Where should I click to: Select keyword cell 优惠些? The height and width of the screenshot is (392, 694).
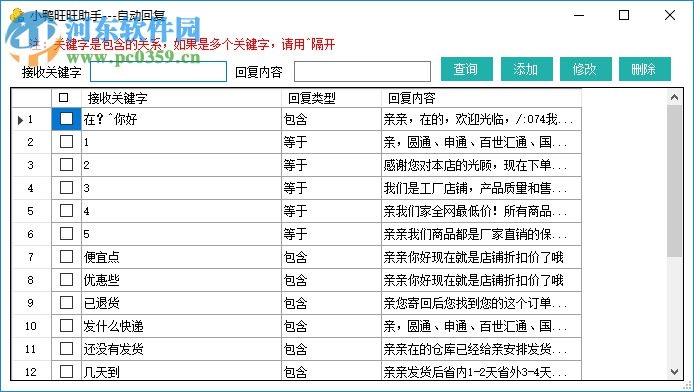tap(181, 280)
